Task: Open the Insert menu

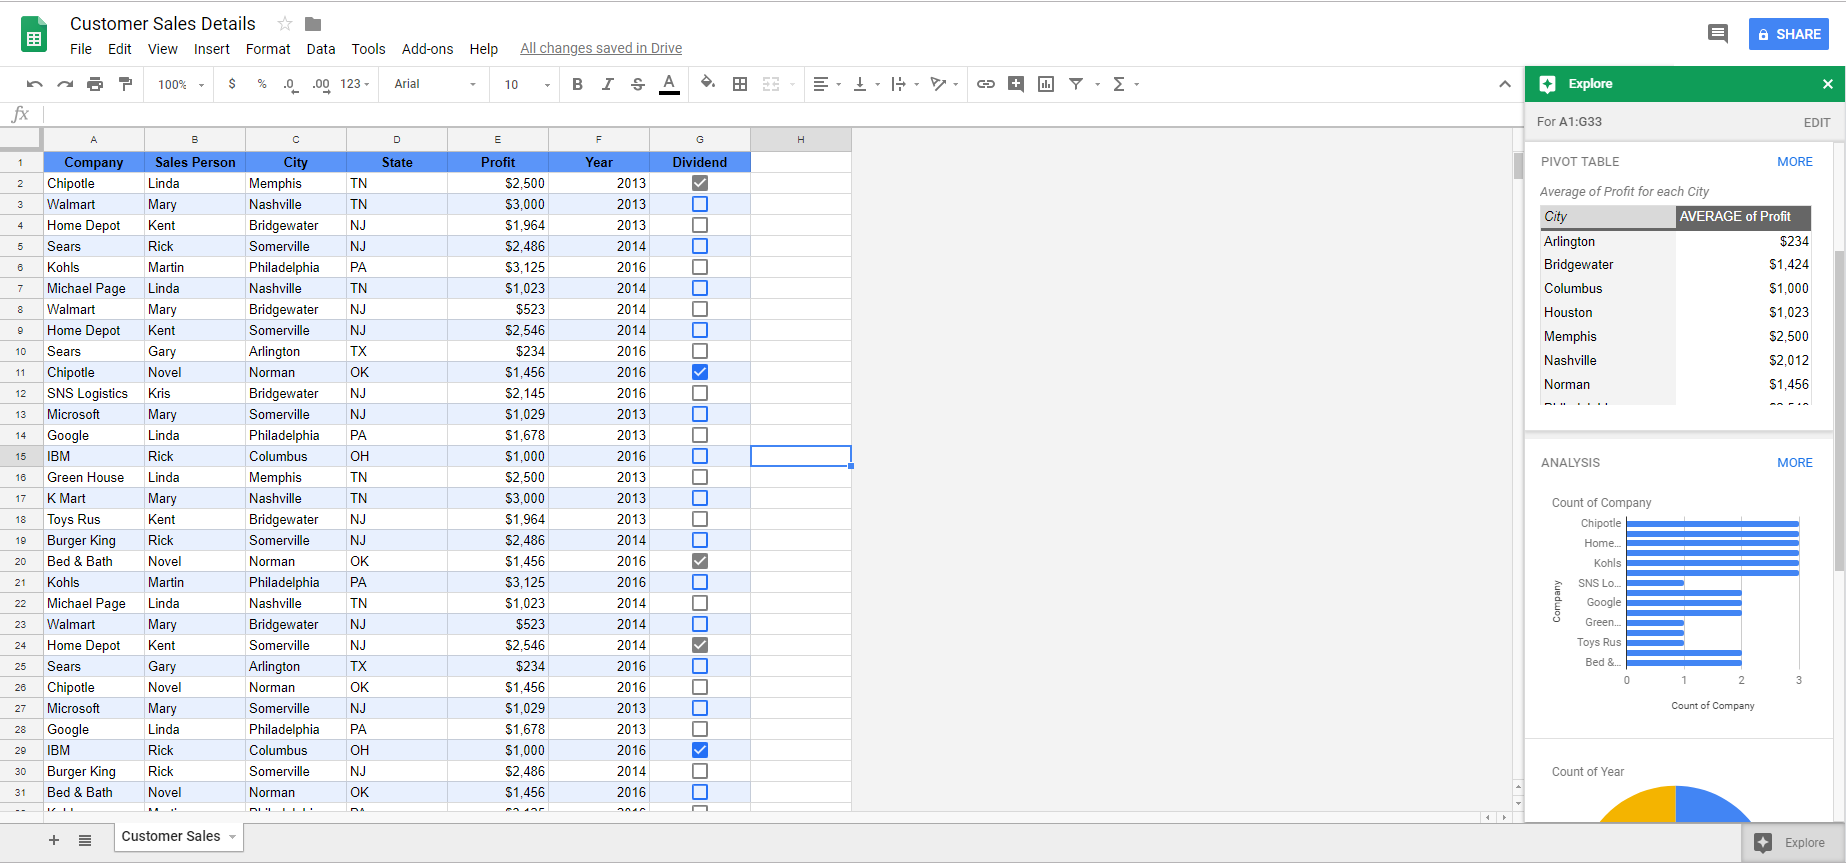Action: click(212, 49)
